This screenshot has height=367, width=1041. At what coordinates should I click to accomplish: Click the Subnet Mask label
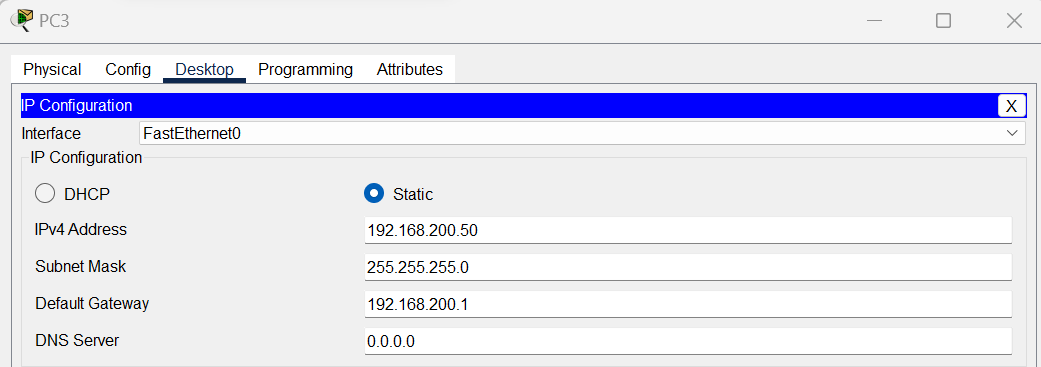(80, 267)
